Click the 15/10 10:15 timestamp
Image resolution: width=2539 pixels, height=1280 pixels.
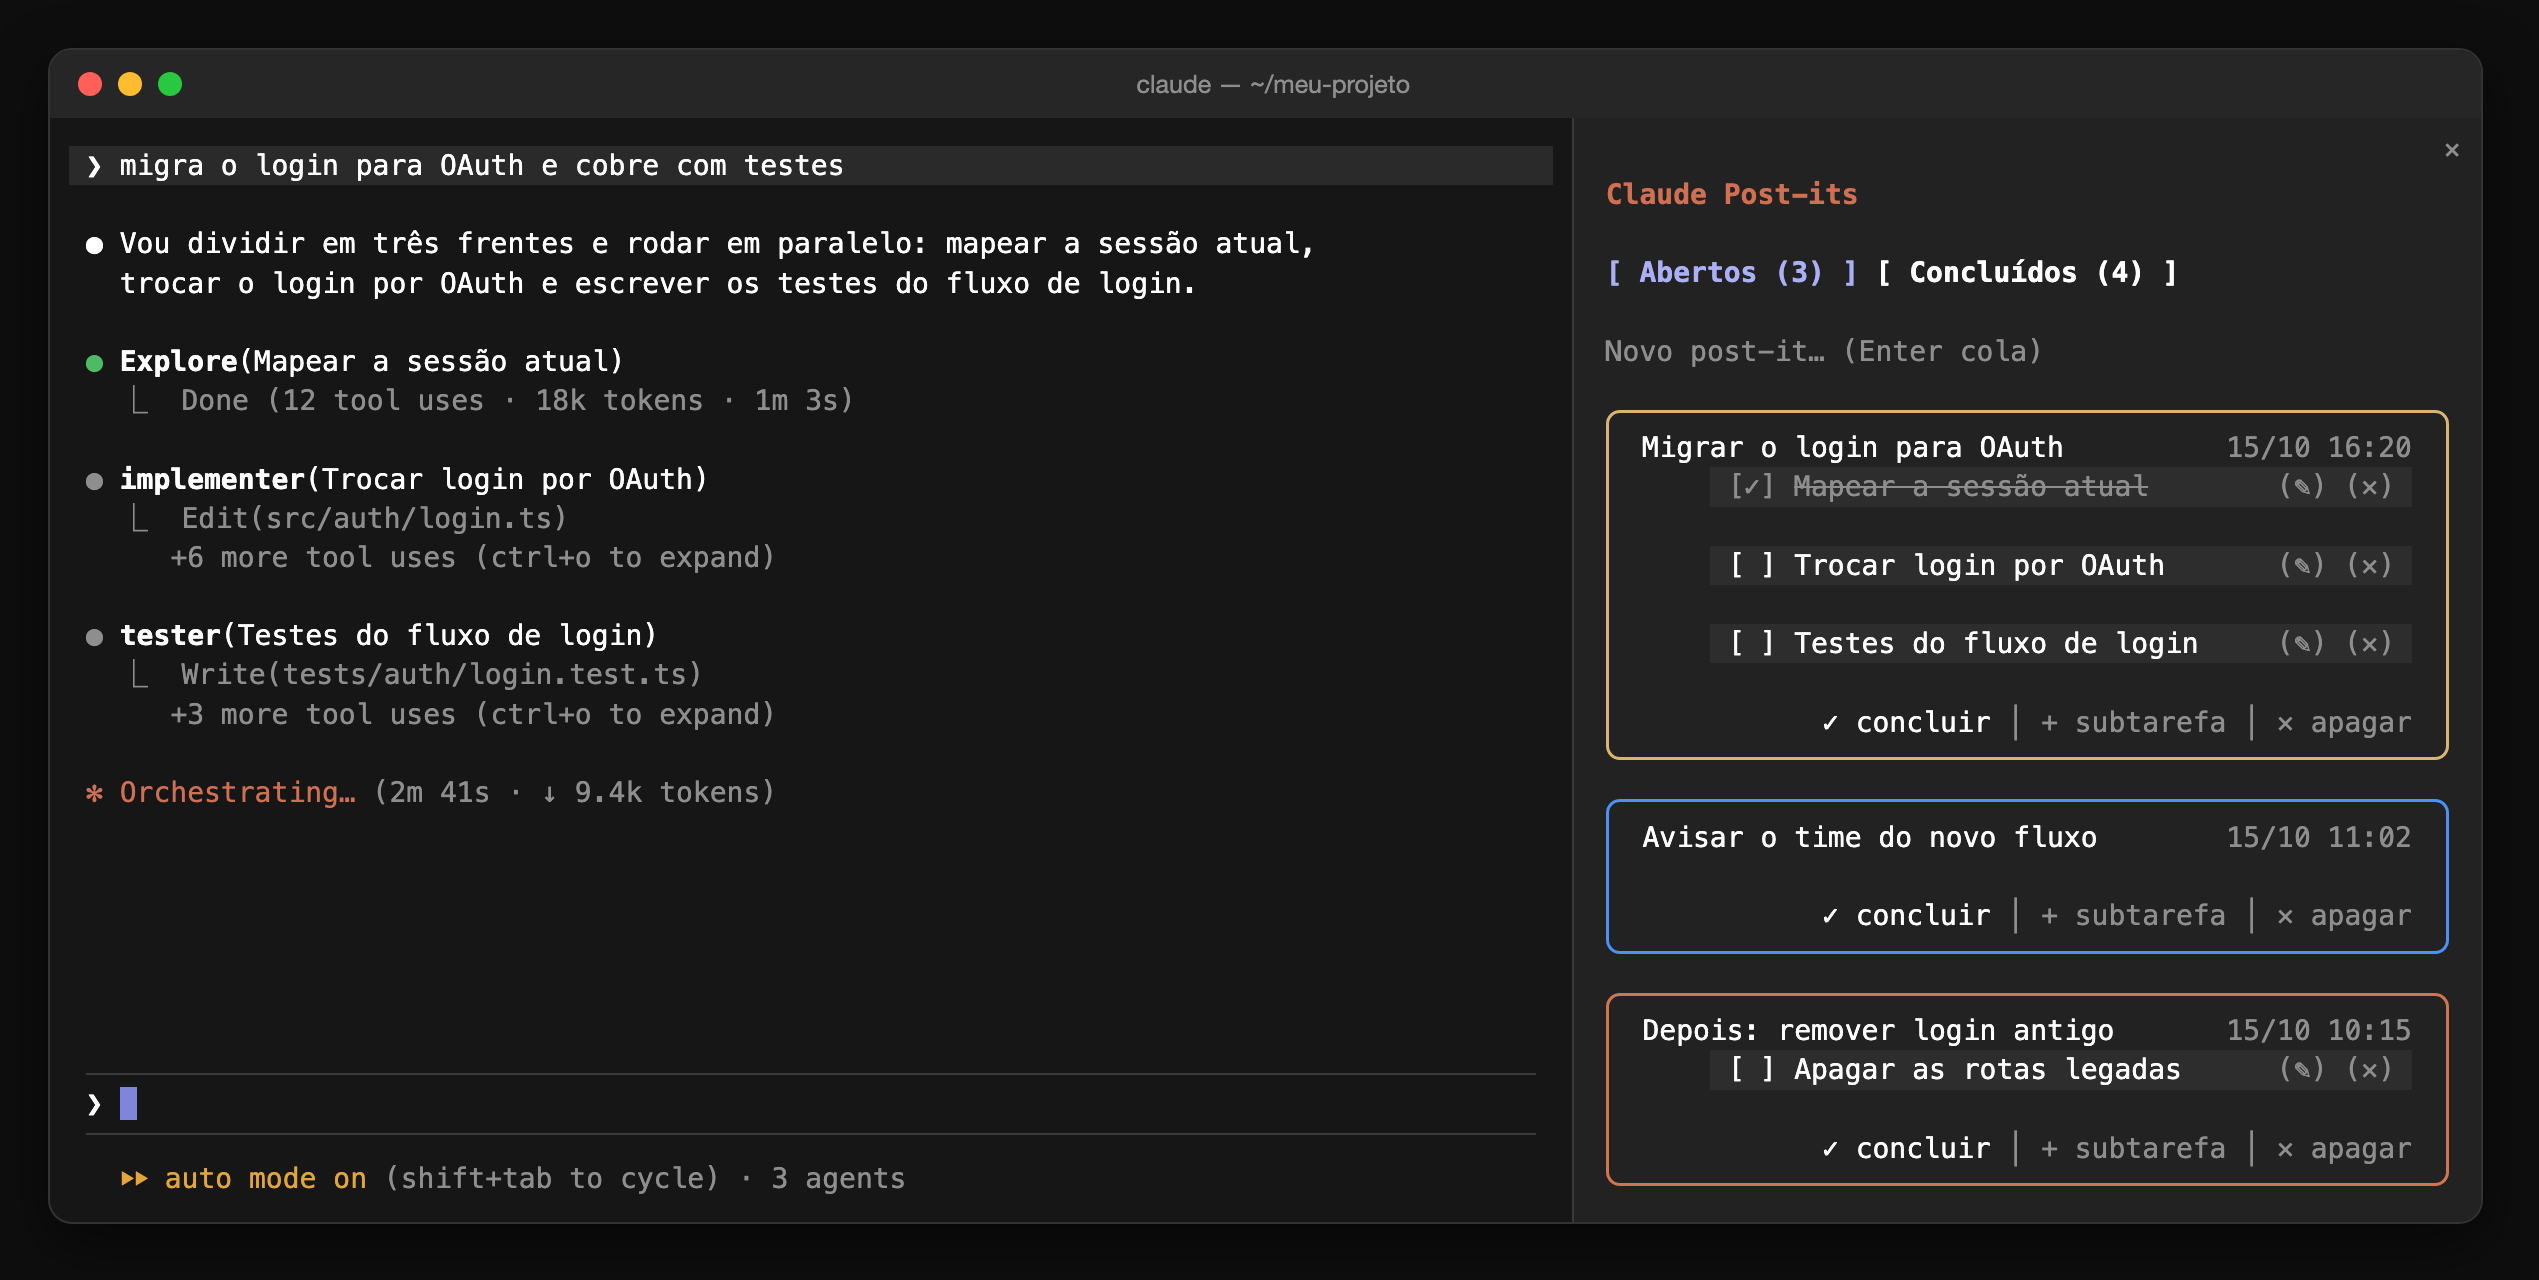pos(2318,1030)
